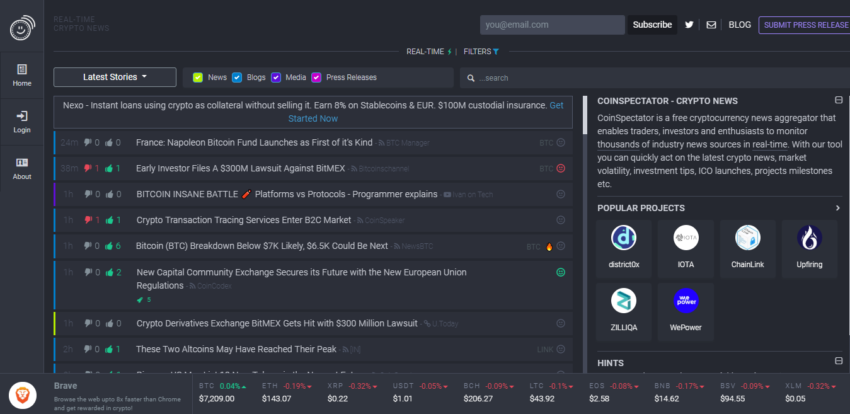Collapse the Hints panel
The image size is (850, 414).
(839, 361)
